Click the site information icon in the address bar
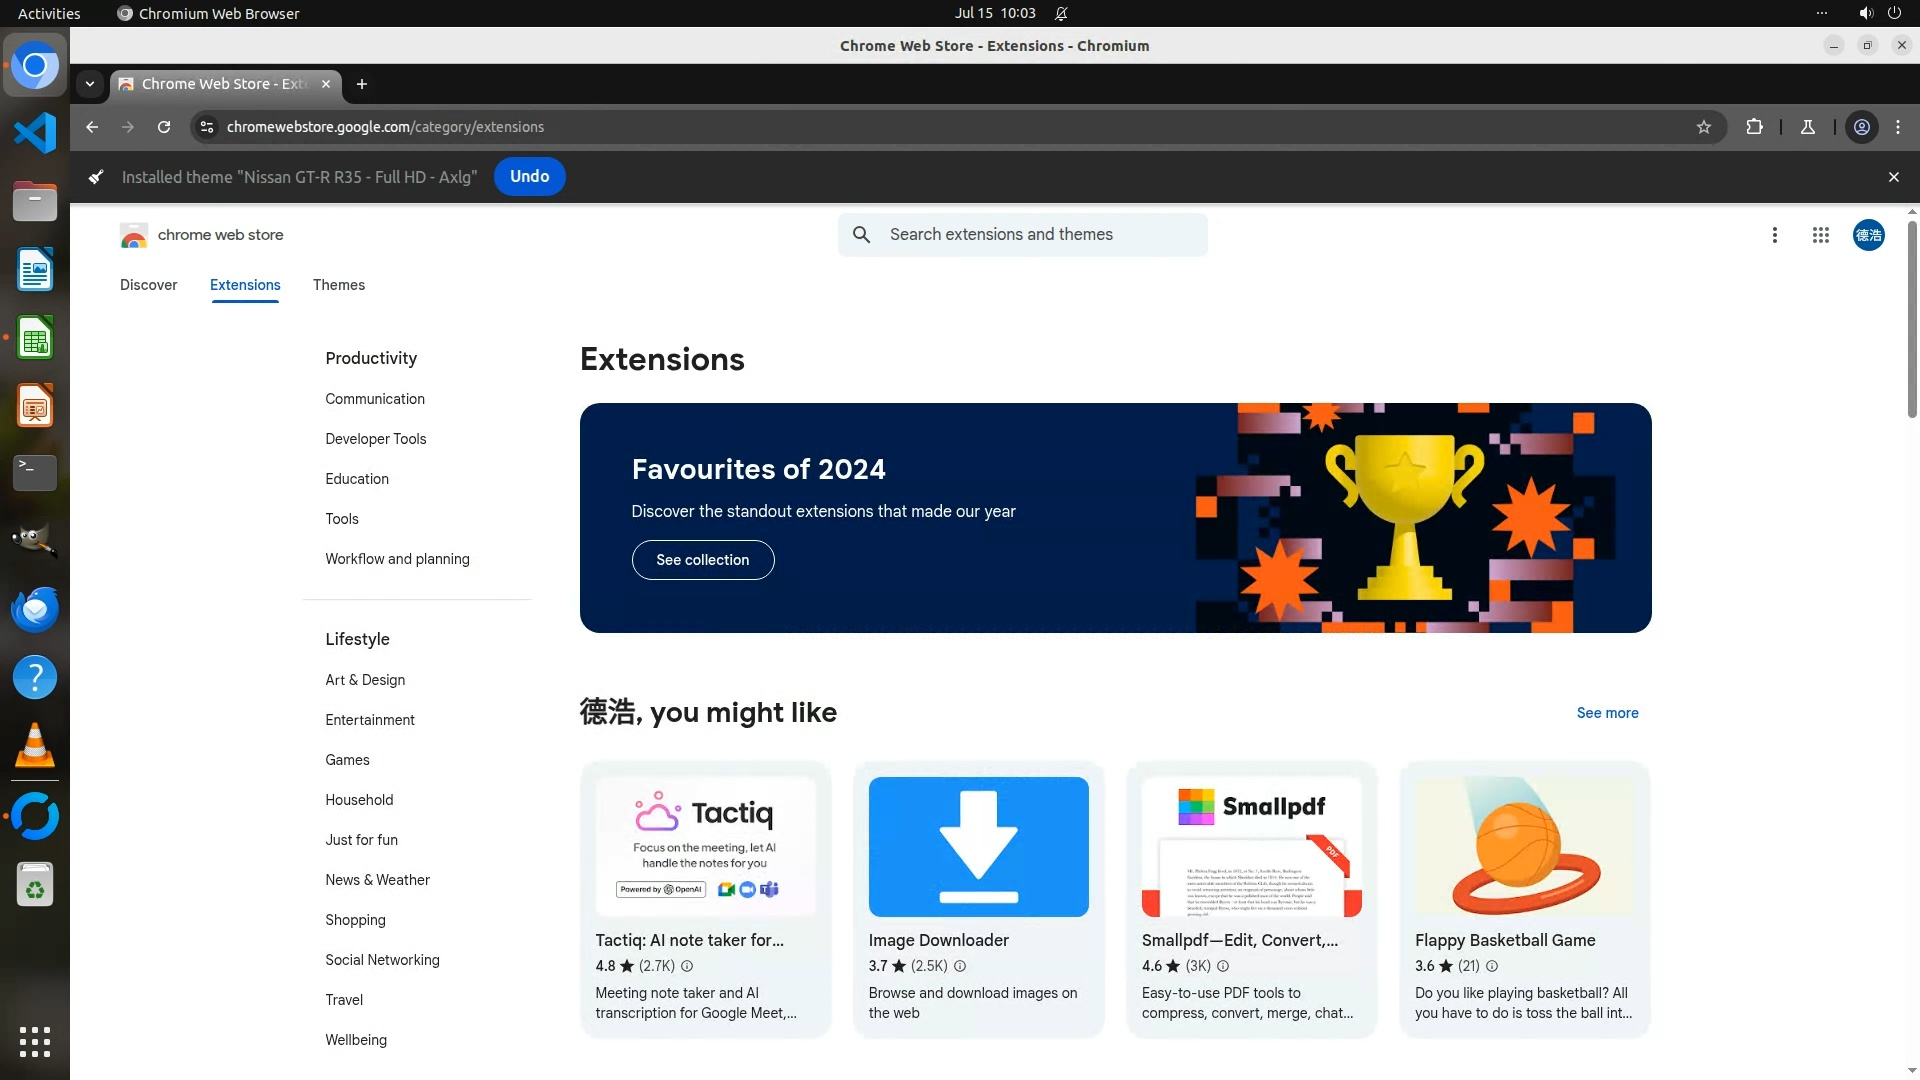 pos(207,127)
